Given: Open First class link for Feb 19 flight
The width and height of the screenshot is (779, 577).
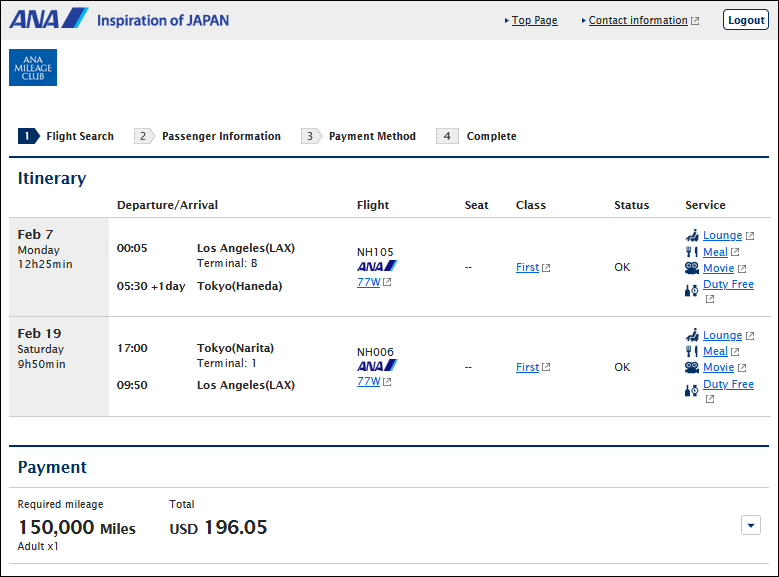Looking at the screenshot, I should (527, 367).
